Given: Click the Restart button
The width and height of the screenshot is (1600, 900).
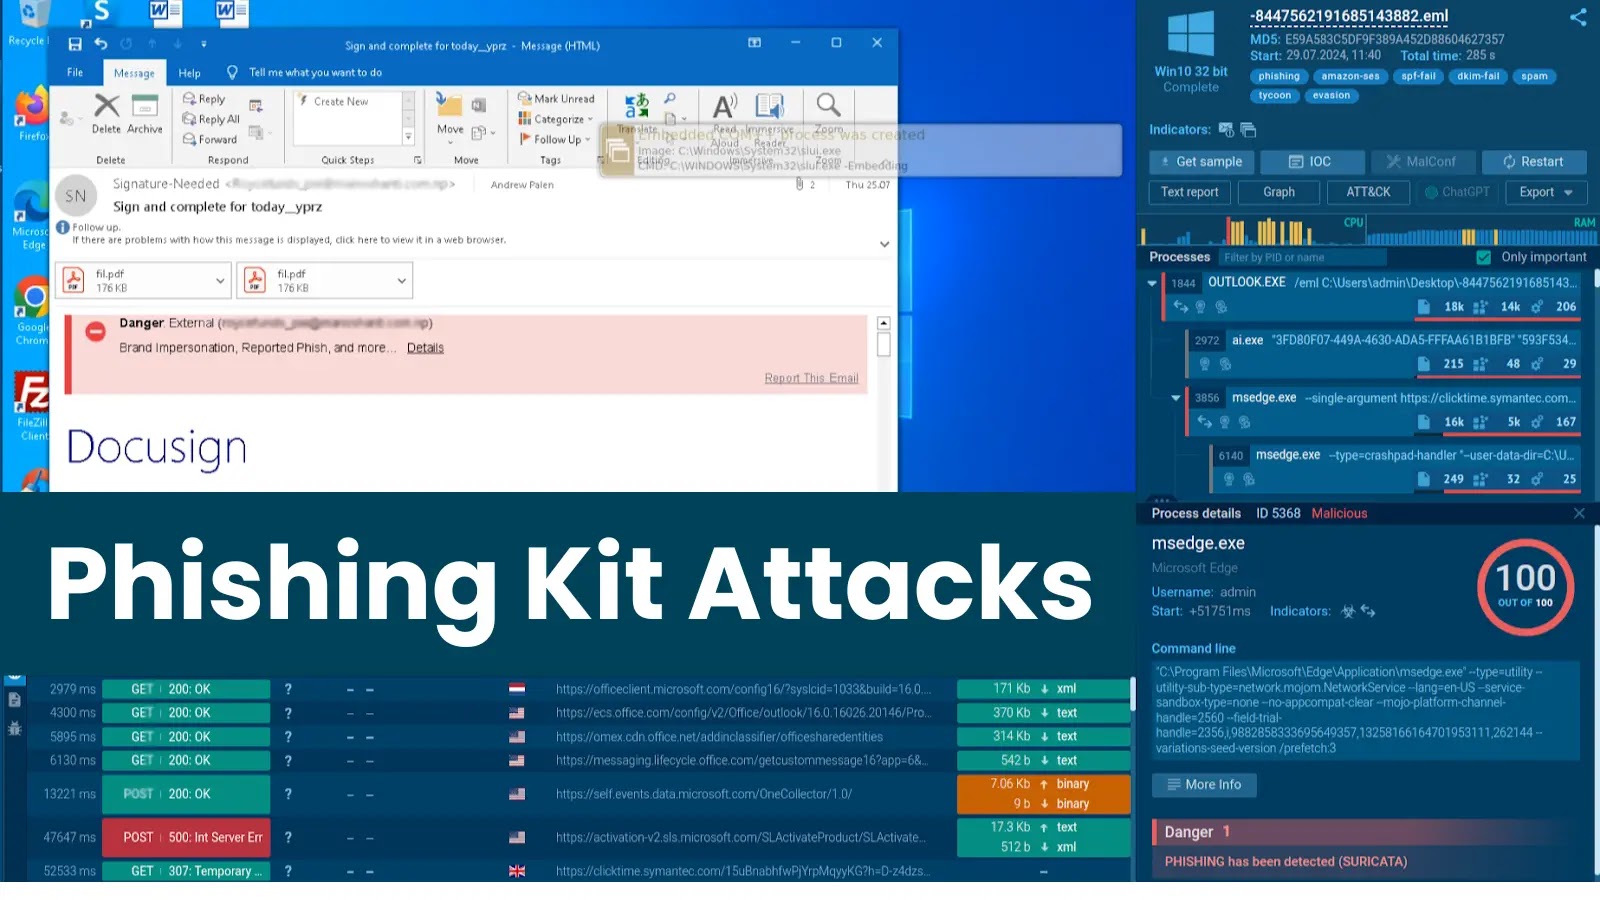Looking at the screenshot, I should pos(1534,162).
